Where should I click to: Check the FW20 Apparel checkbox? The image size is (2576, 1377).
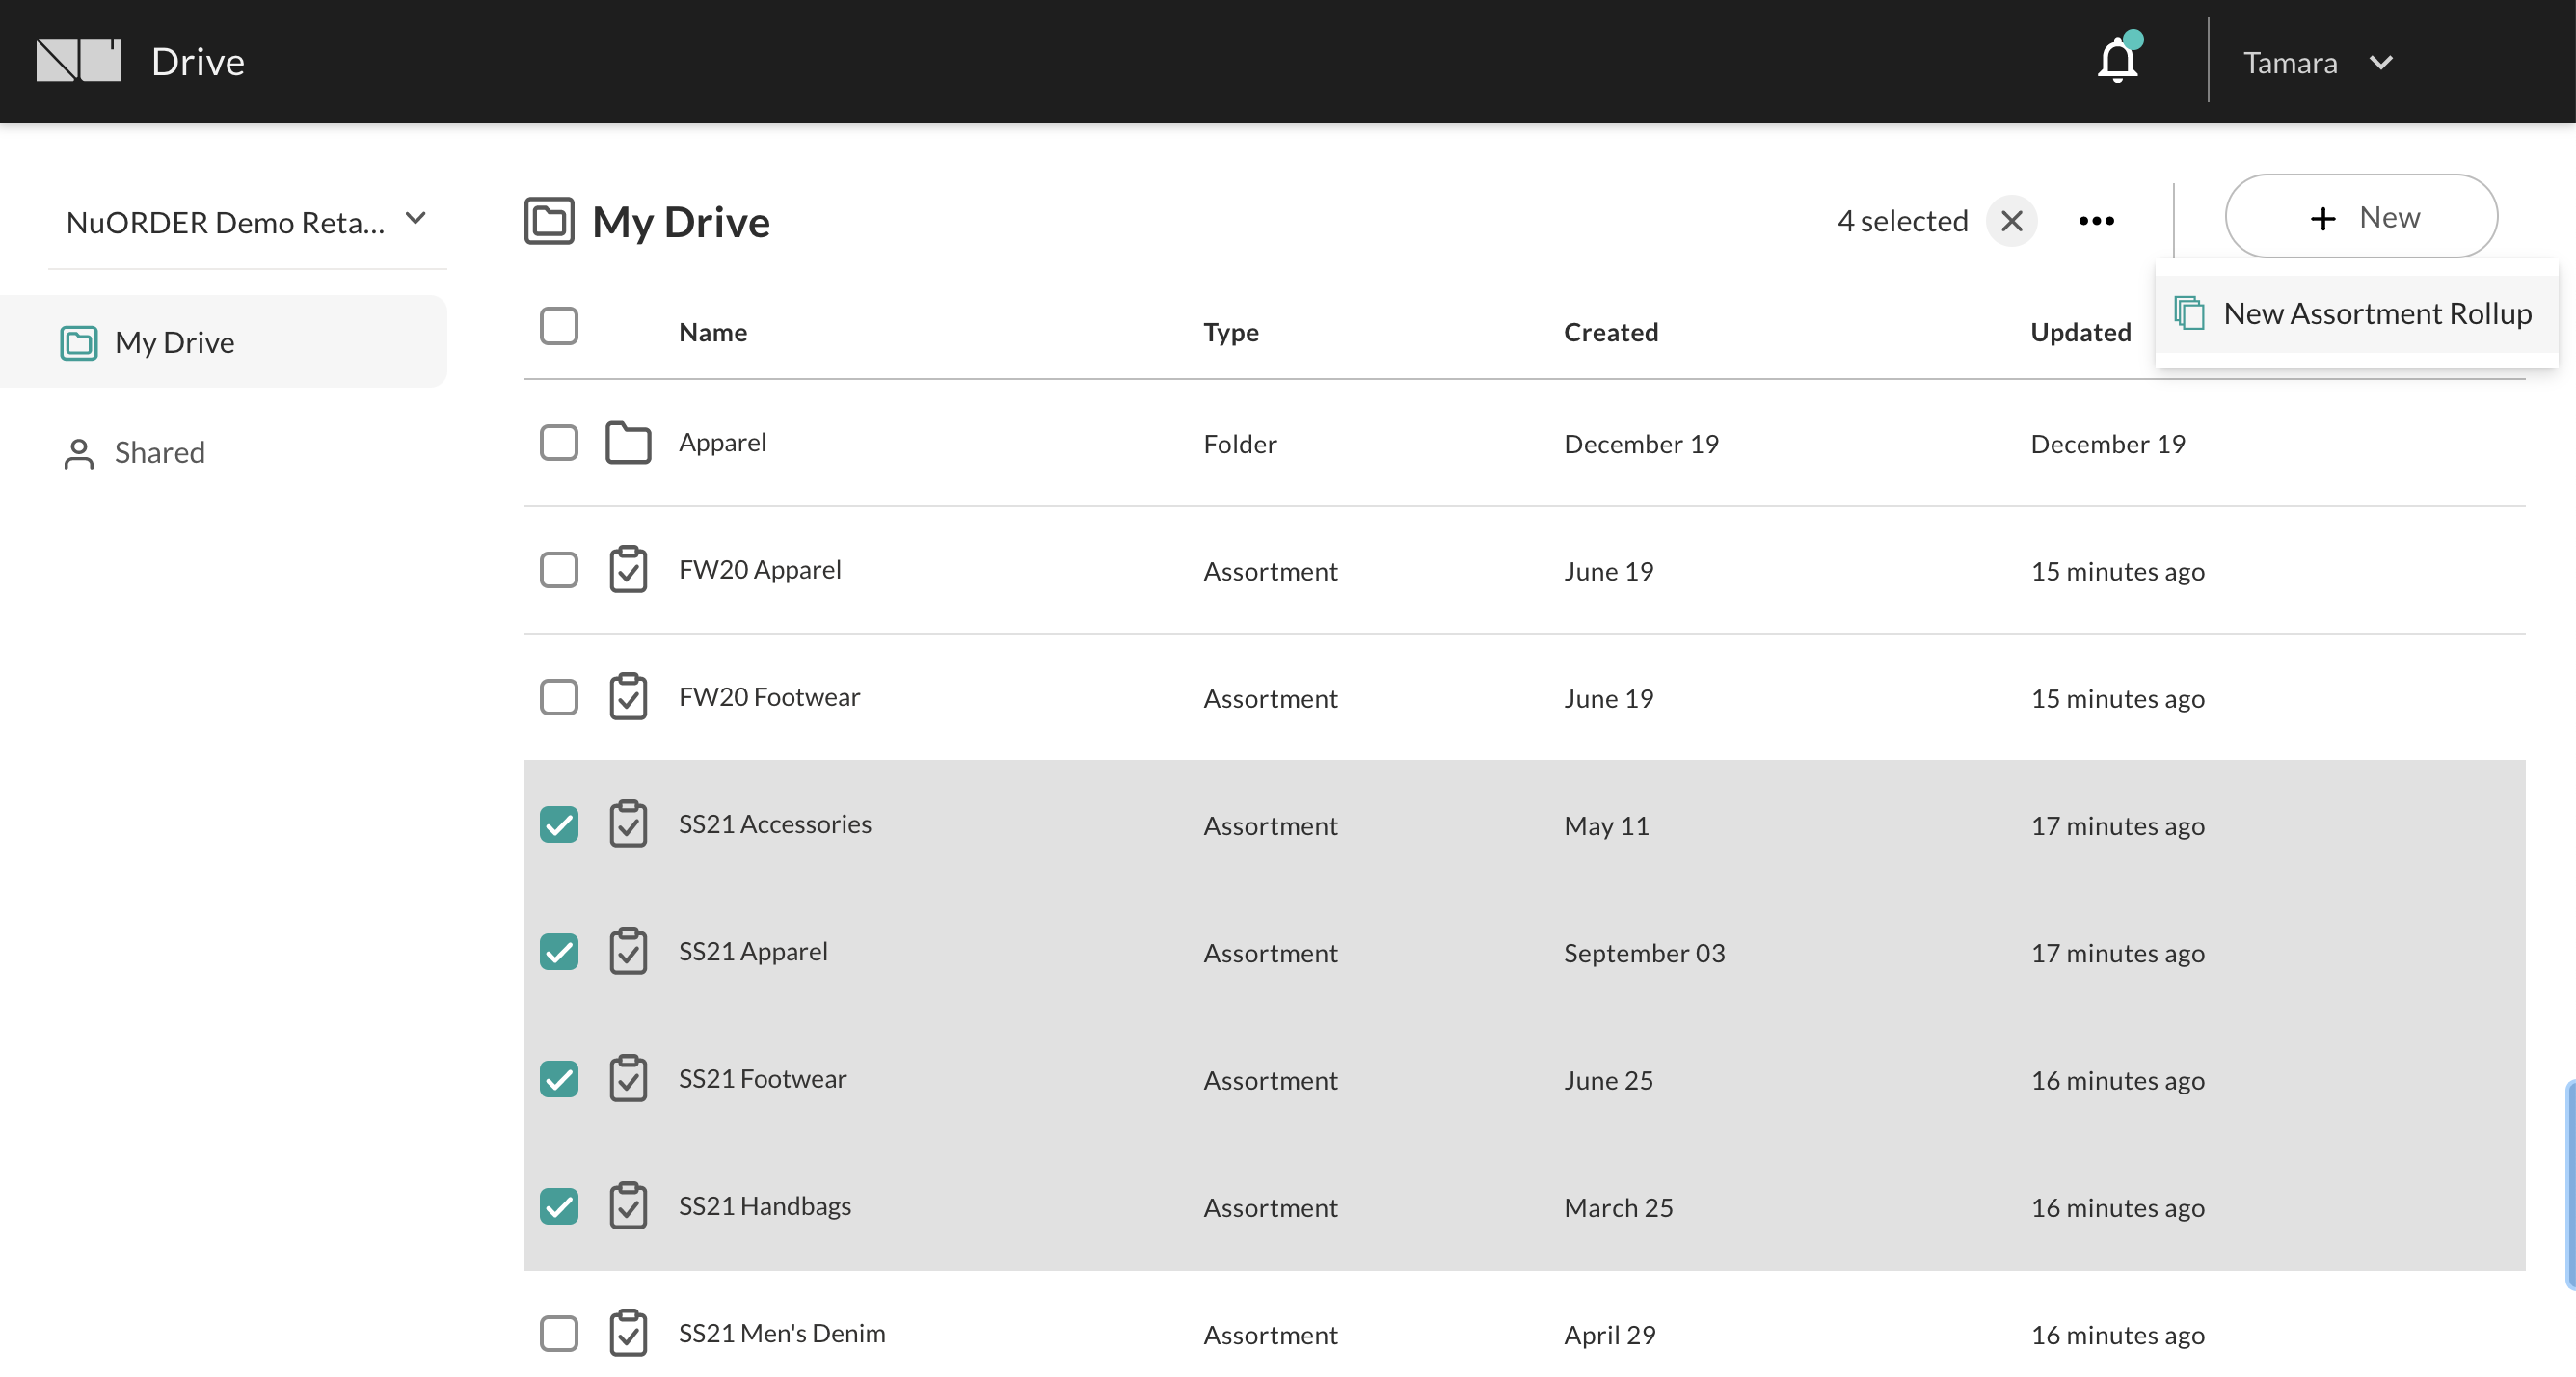(559, 569)
